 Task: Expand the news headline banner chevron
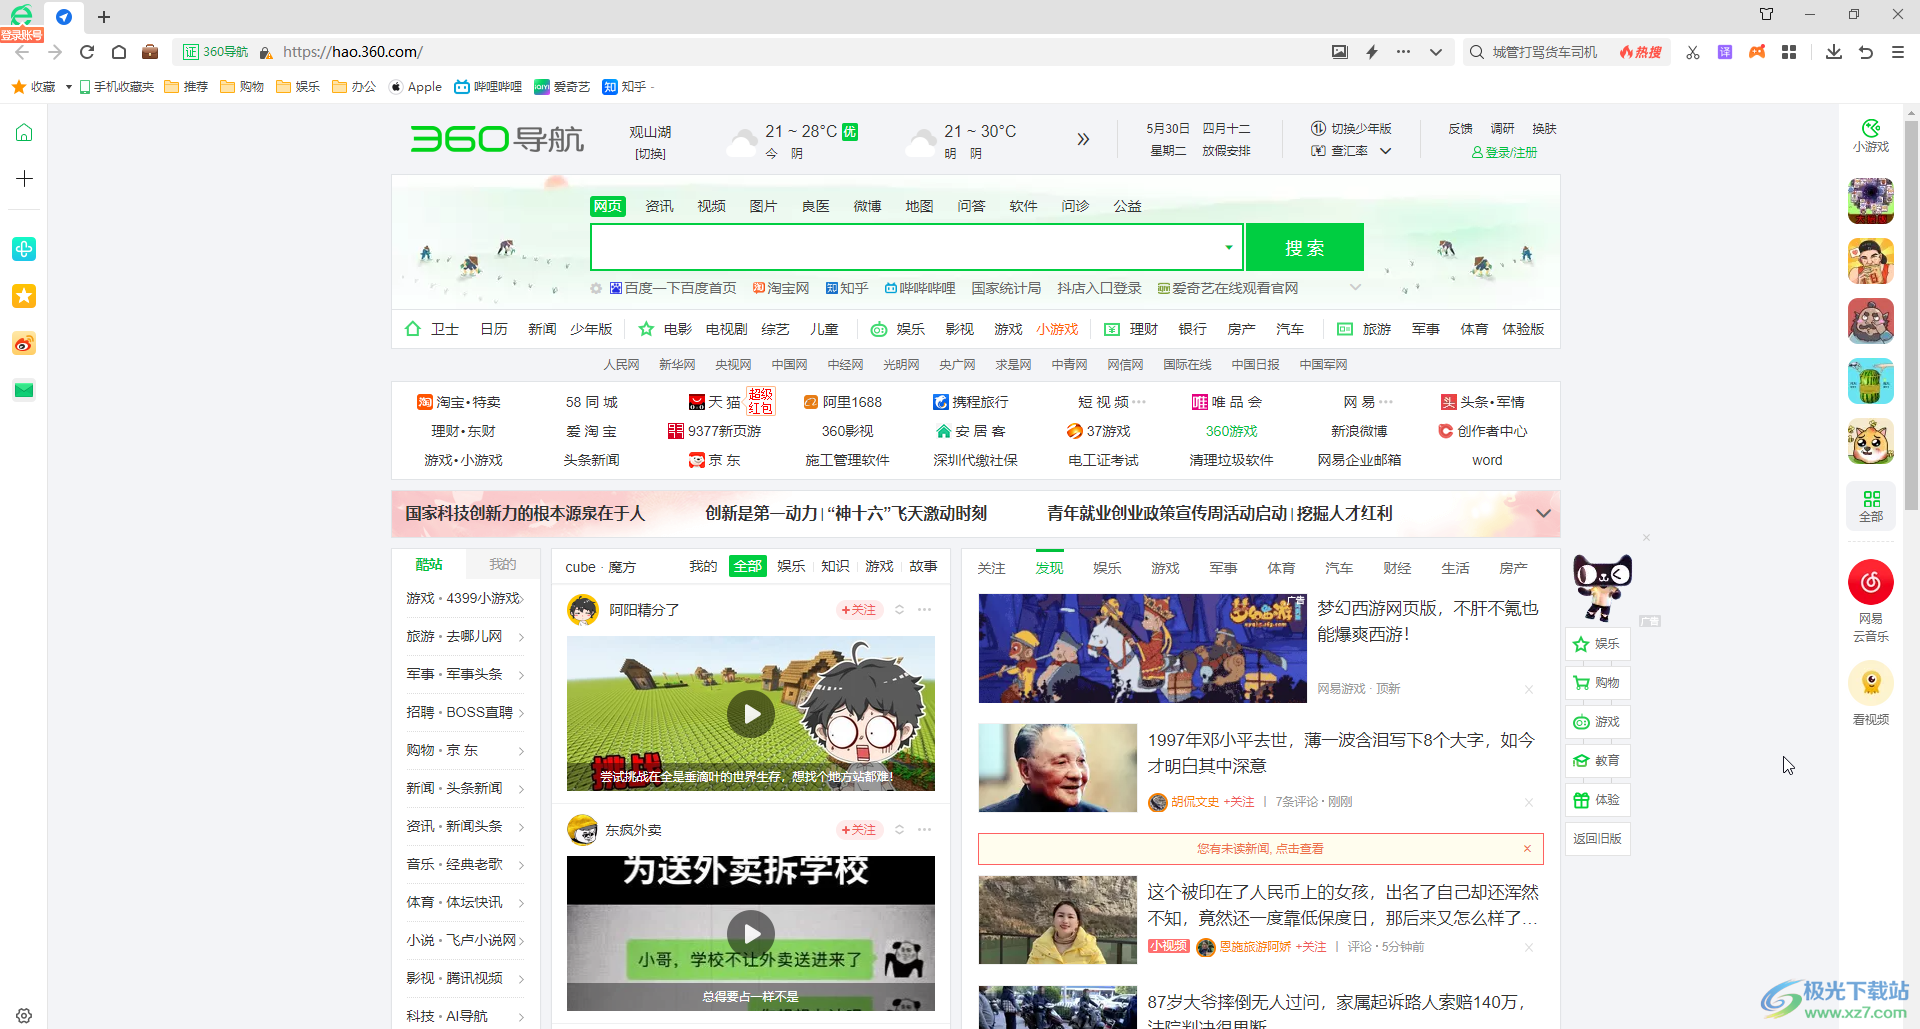pyautogui.click(x=1543, y=513)
